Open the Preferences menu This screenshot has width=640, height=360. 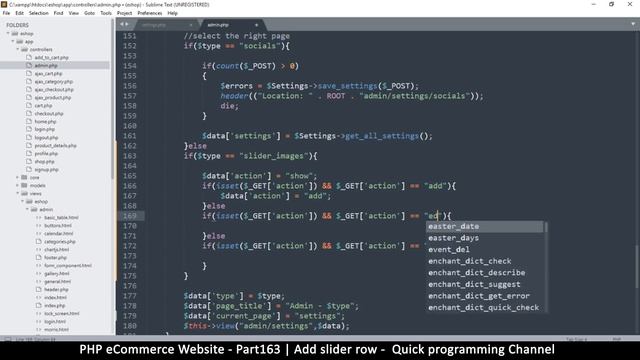149,13
